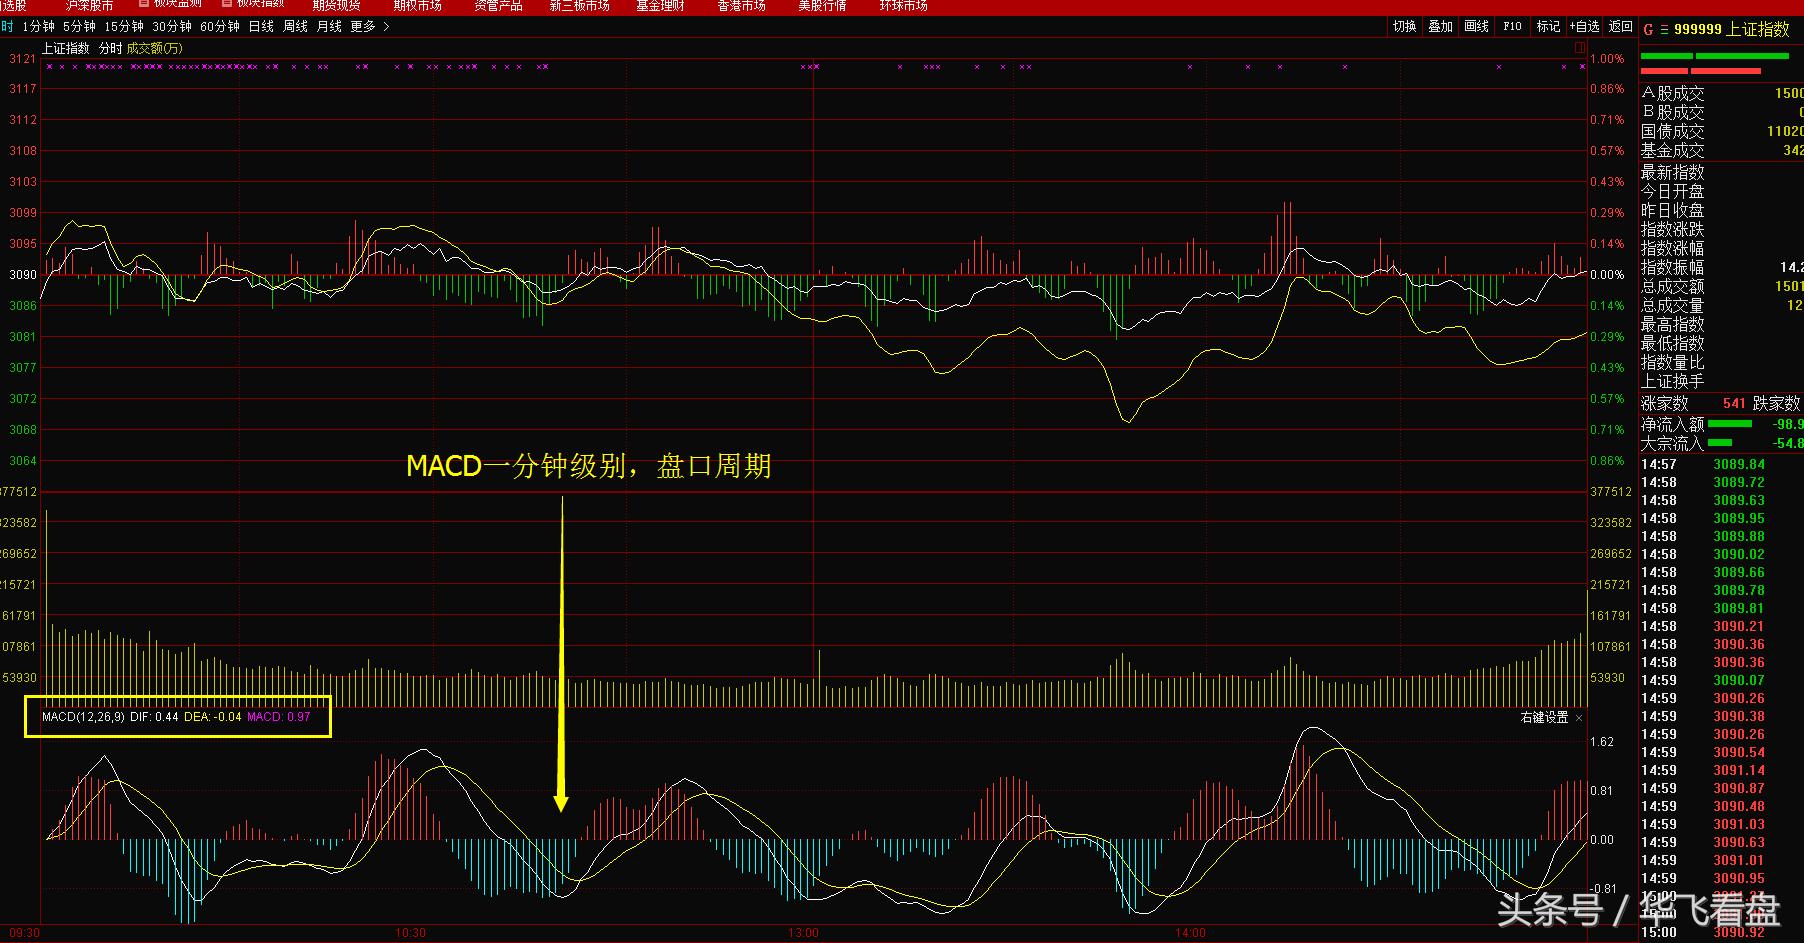Click the 返回 return button
This screenshot has height=943, width=1804.
click(x=1619, y=28)
